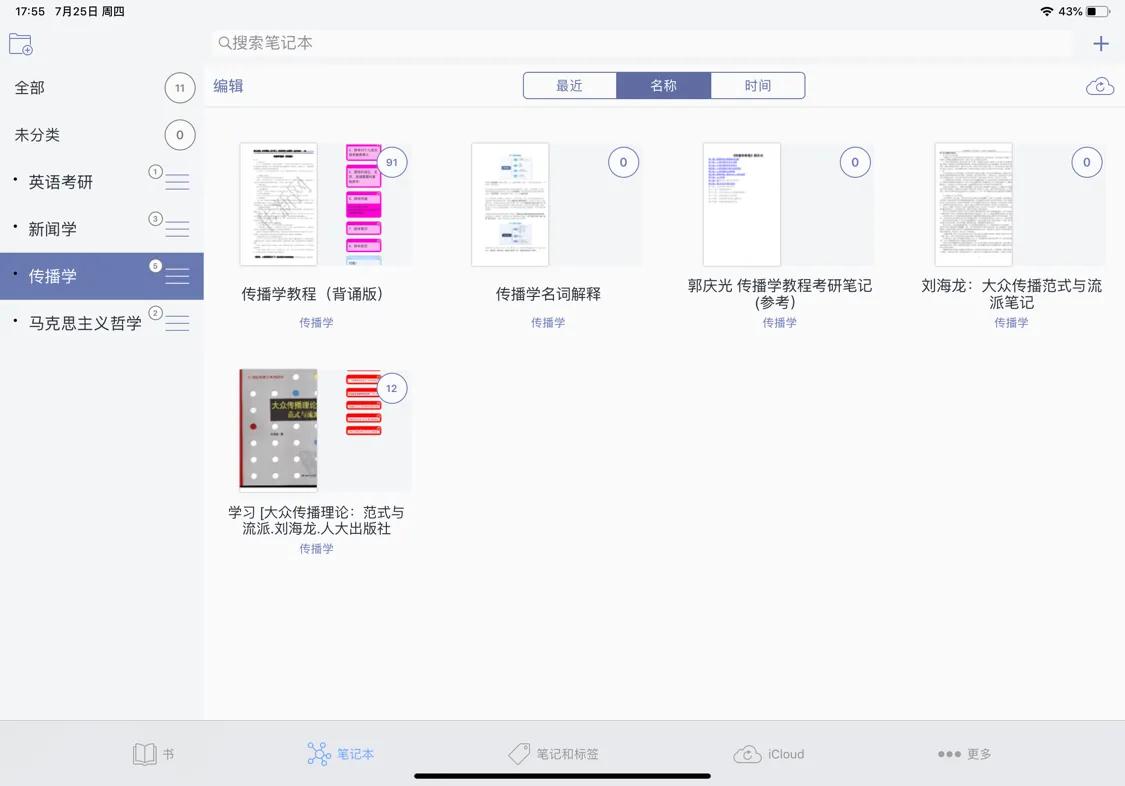Tap the battery indicator at top right

[1094, 12]
